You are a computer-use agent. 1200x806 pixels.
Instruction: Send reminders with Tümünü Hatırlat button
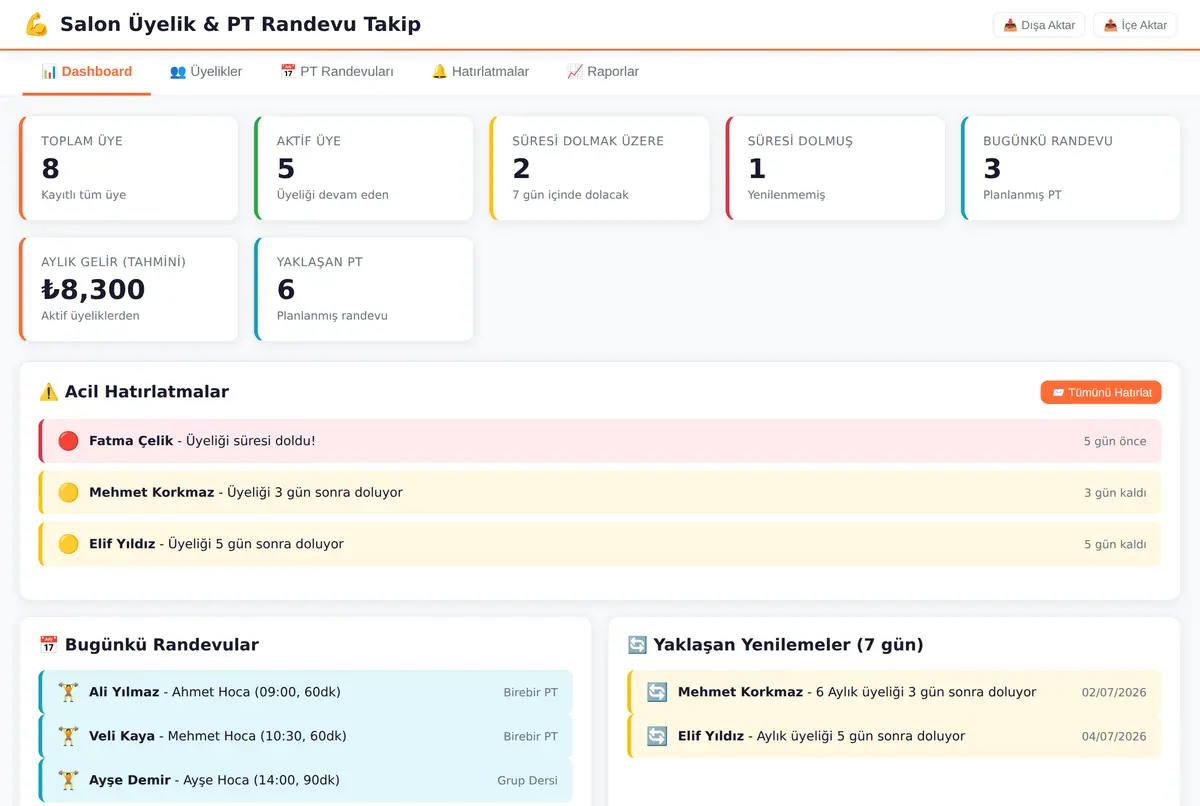pos(1101,393)
